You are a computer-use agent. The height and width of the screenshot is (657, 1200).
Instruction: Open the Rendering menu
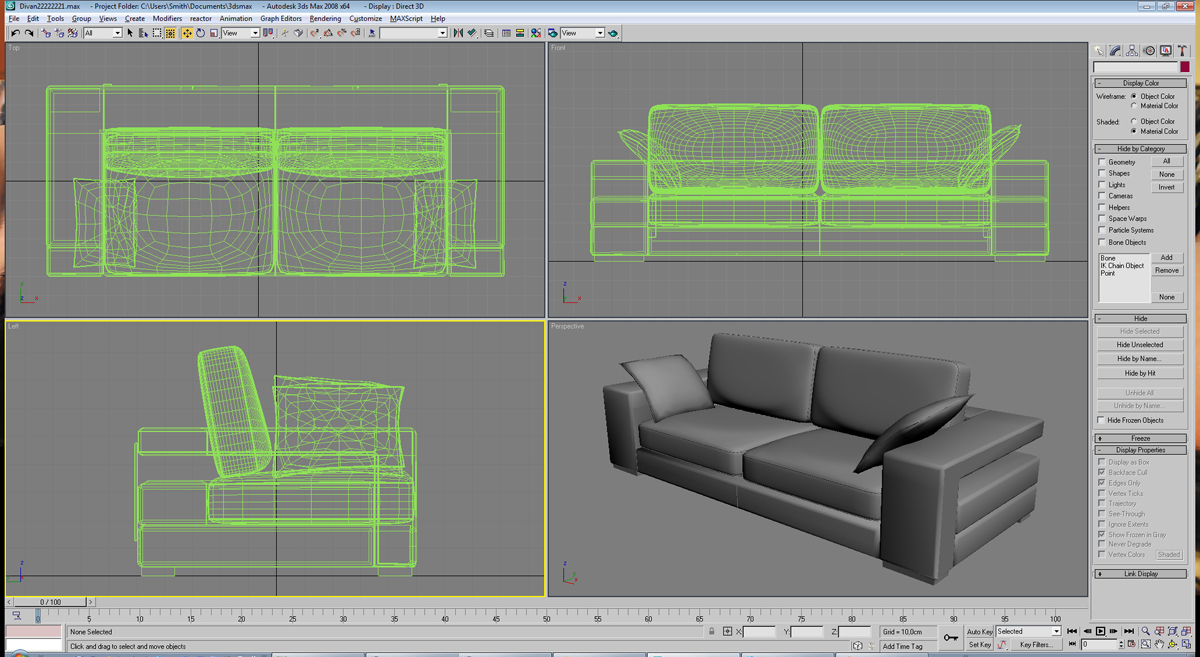coord(325,18)
